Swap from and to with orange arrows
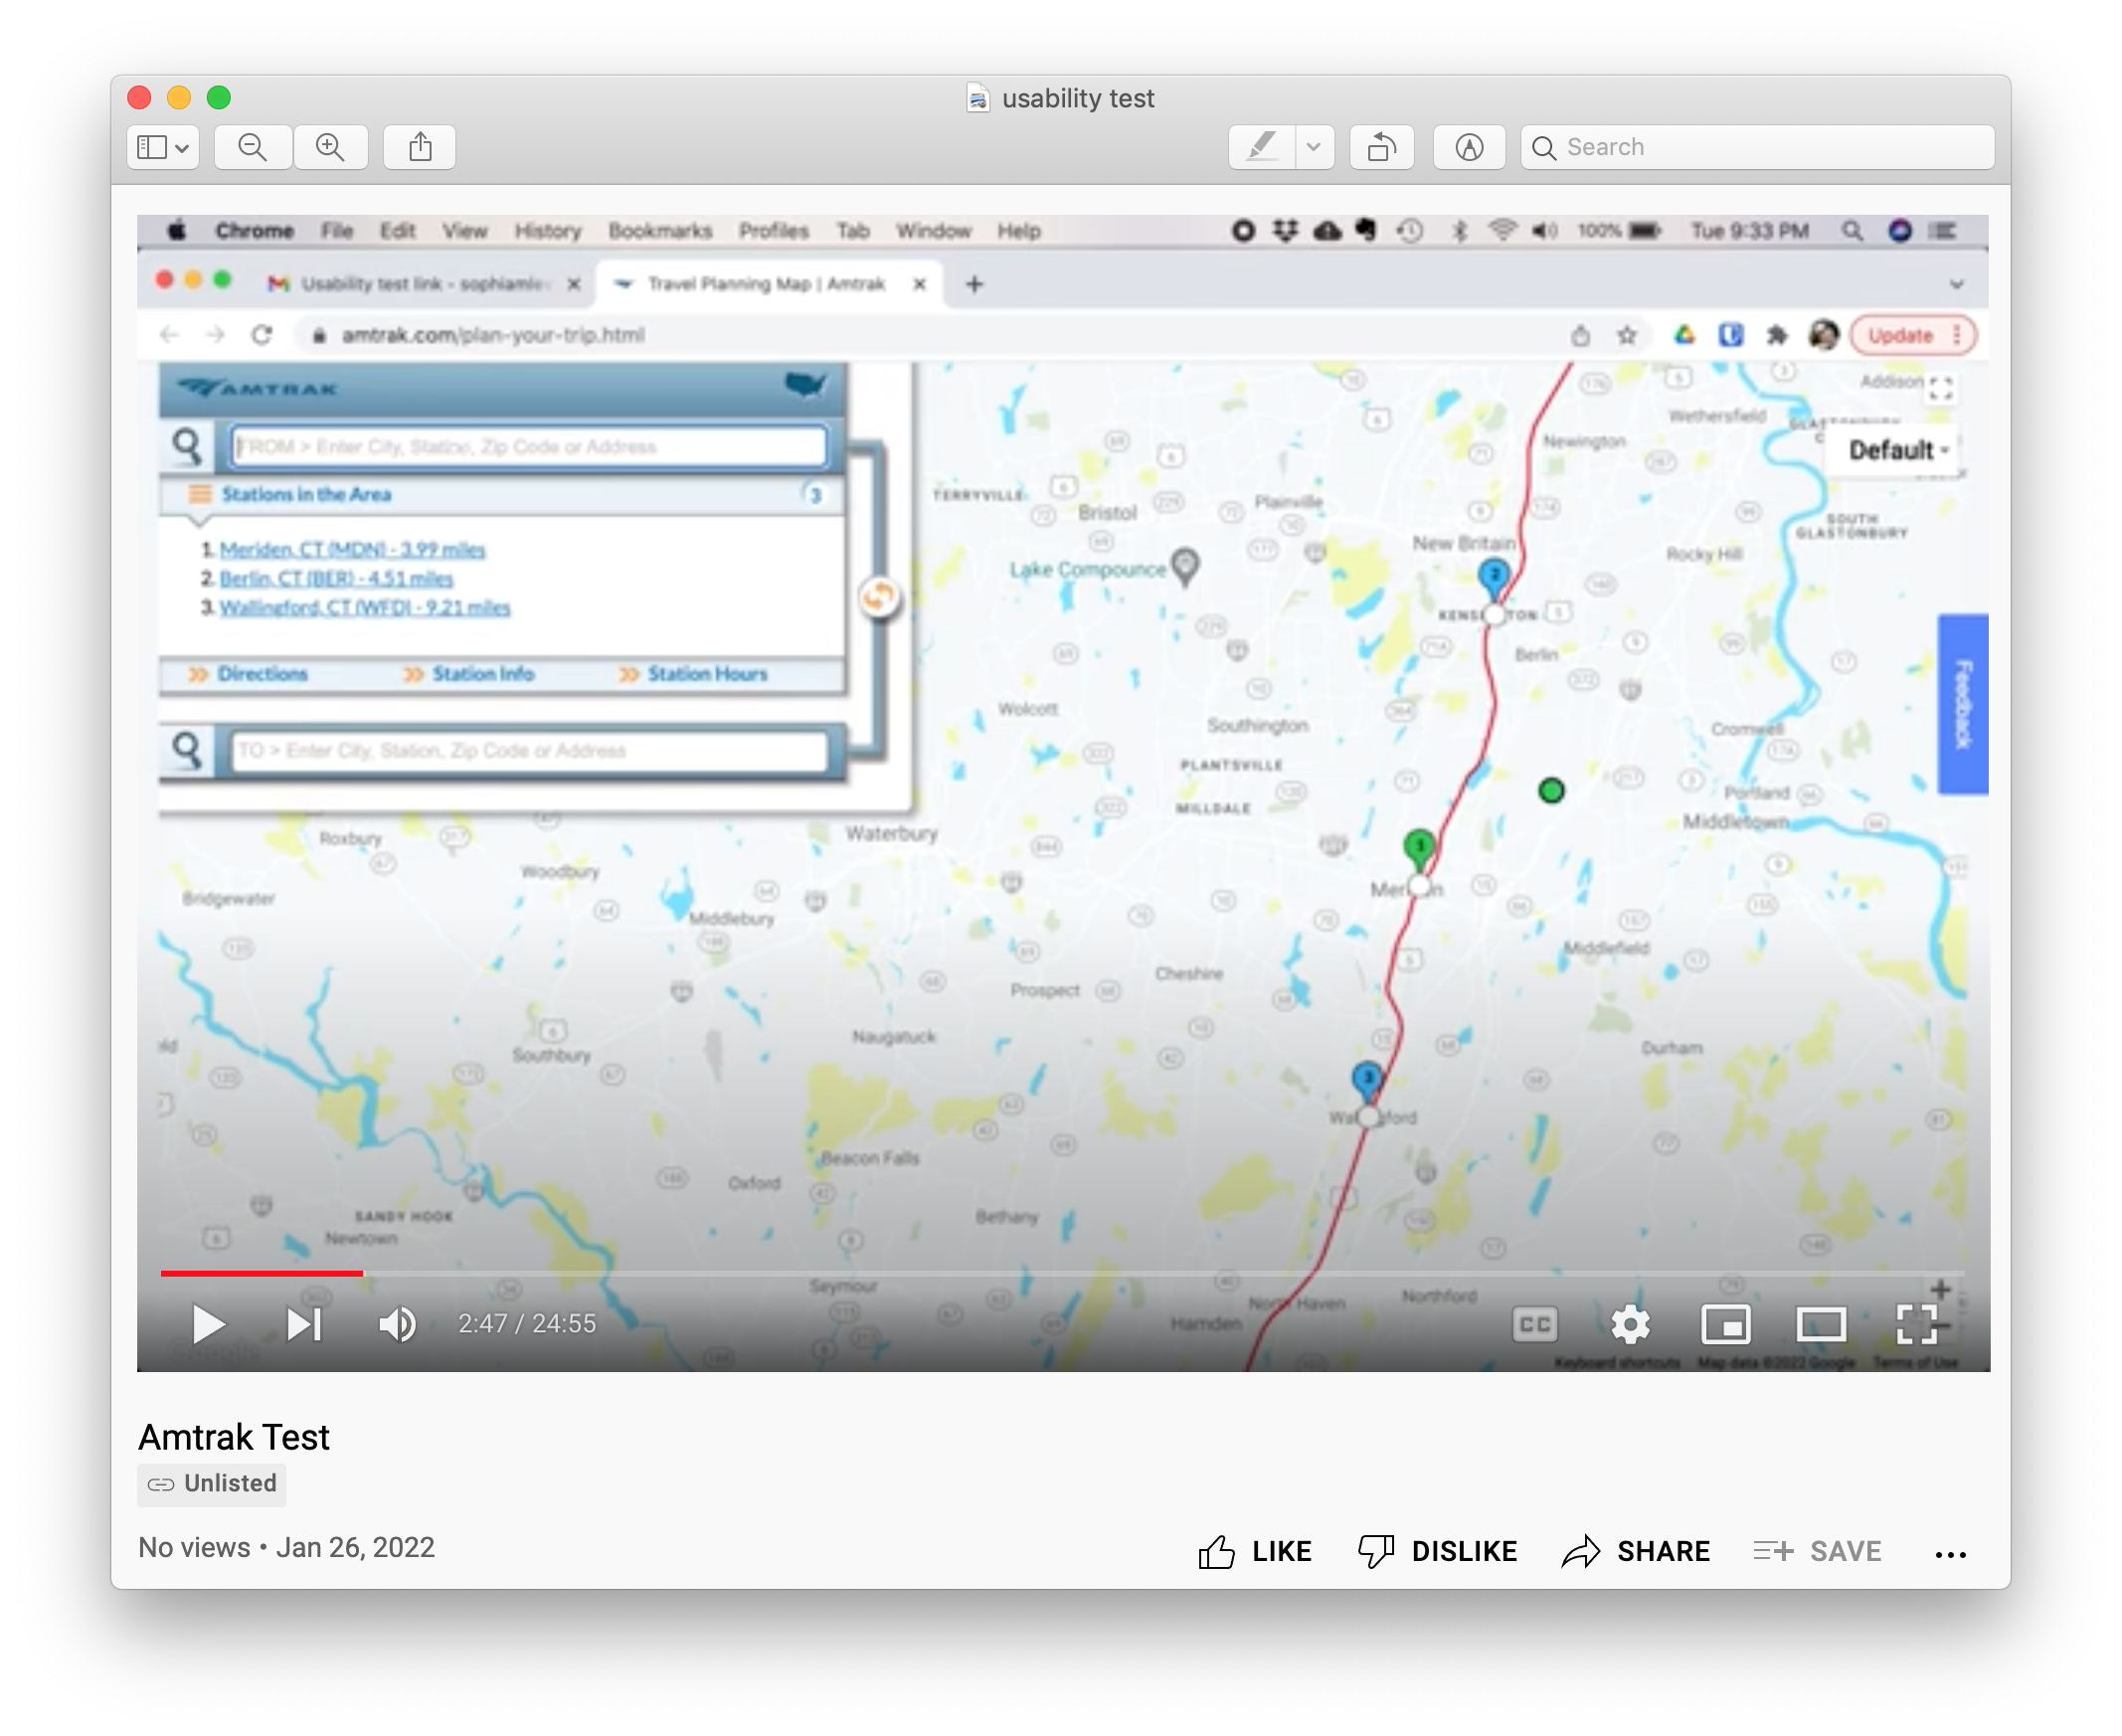Image resolution: width=2122 pixels, height=1736 pixels. pyautogui.click(x=878, y=597)
